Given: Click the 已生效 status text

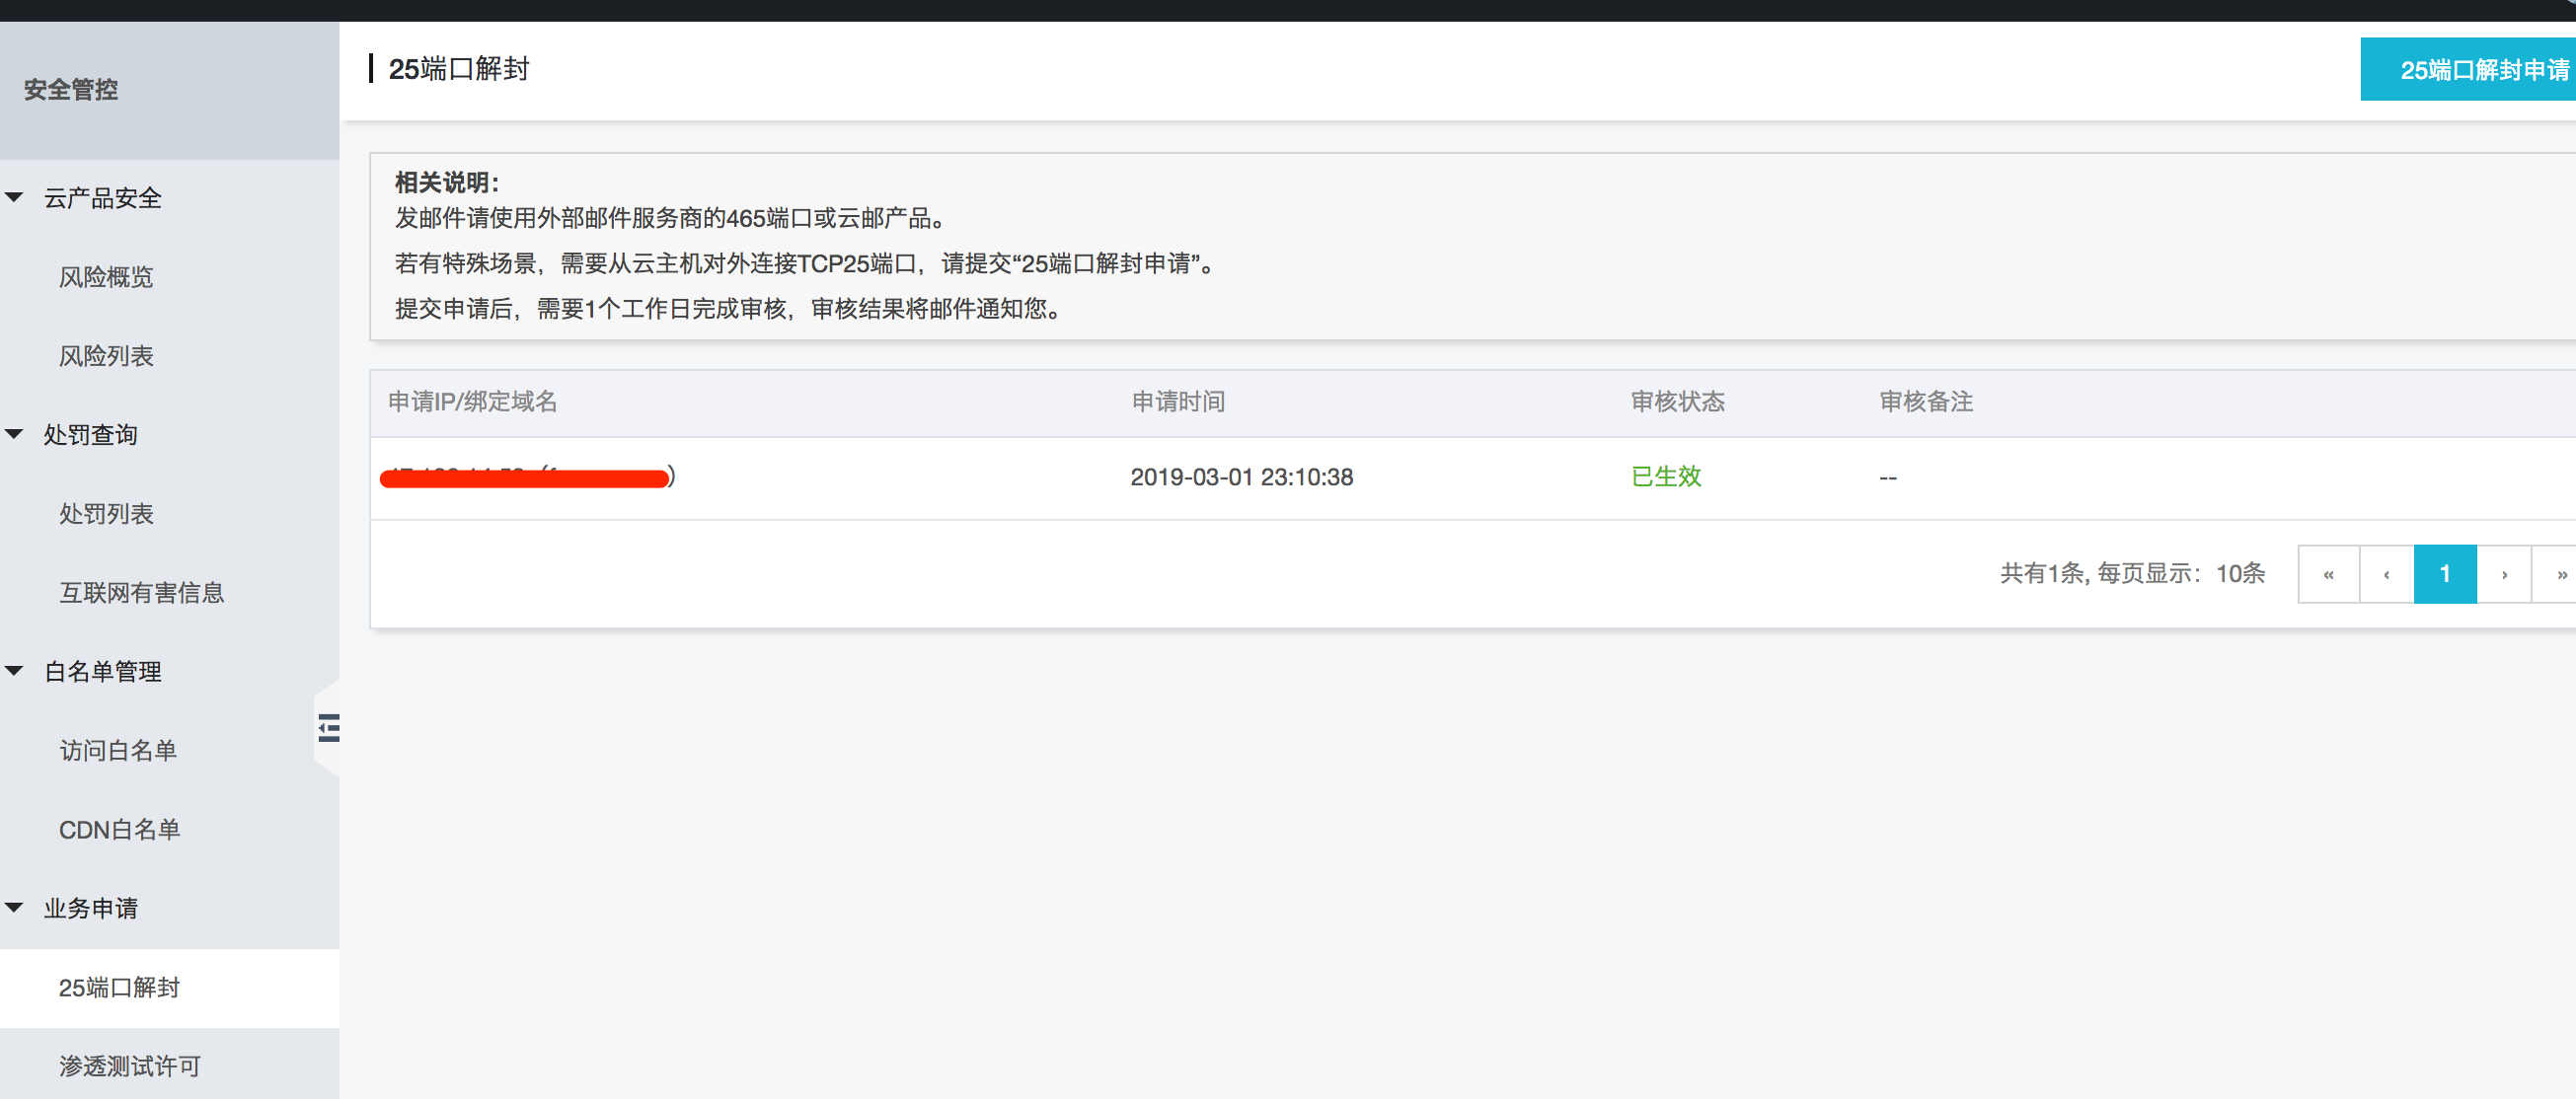Looking at the screenshot, I should [1665, 477].
